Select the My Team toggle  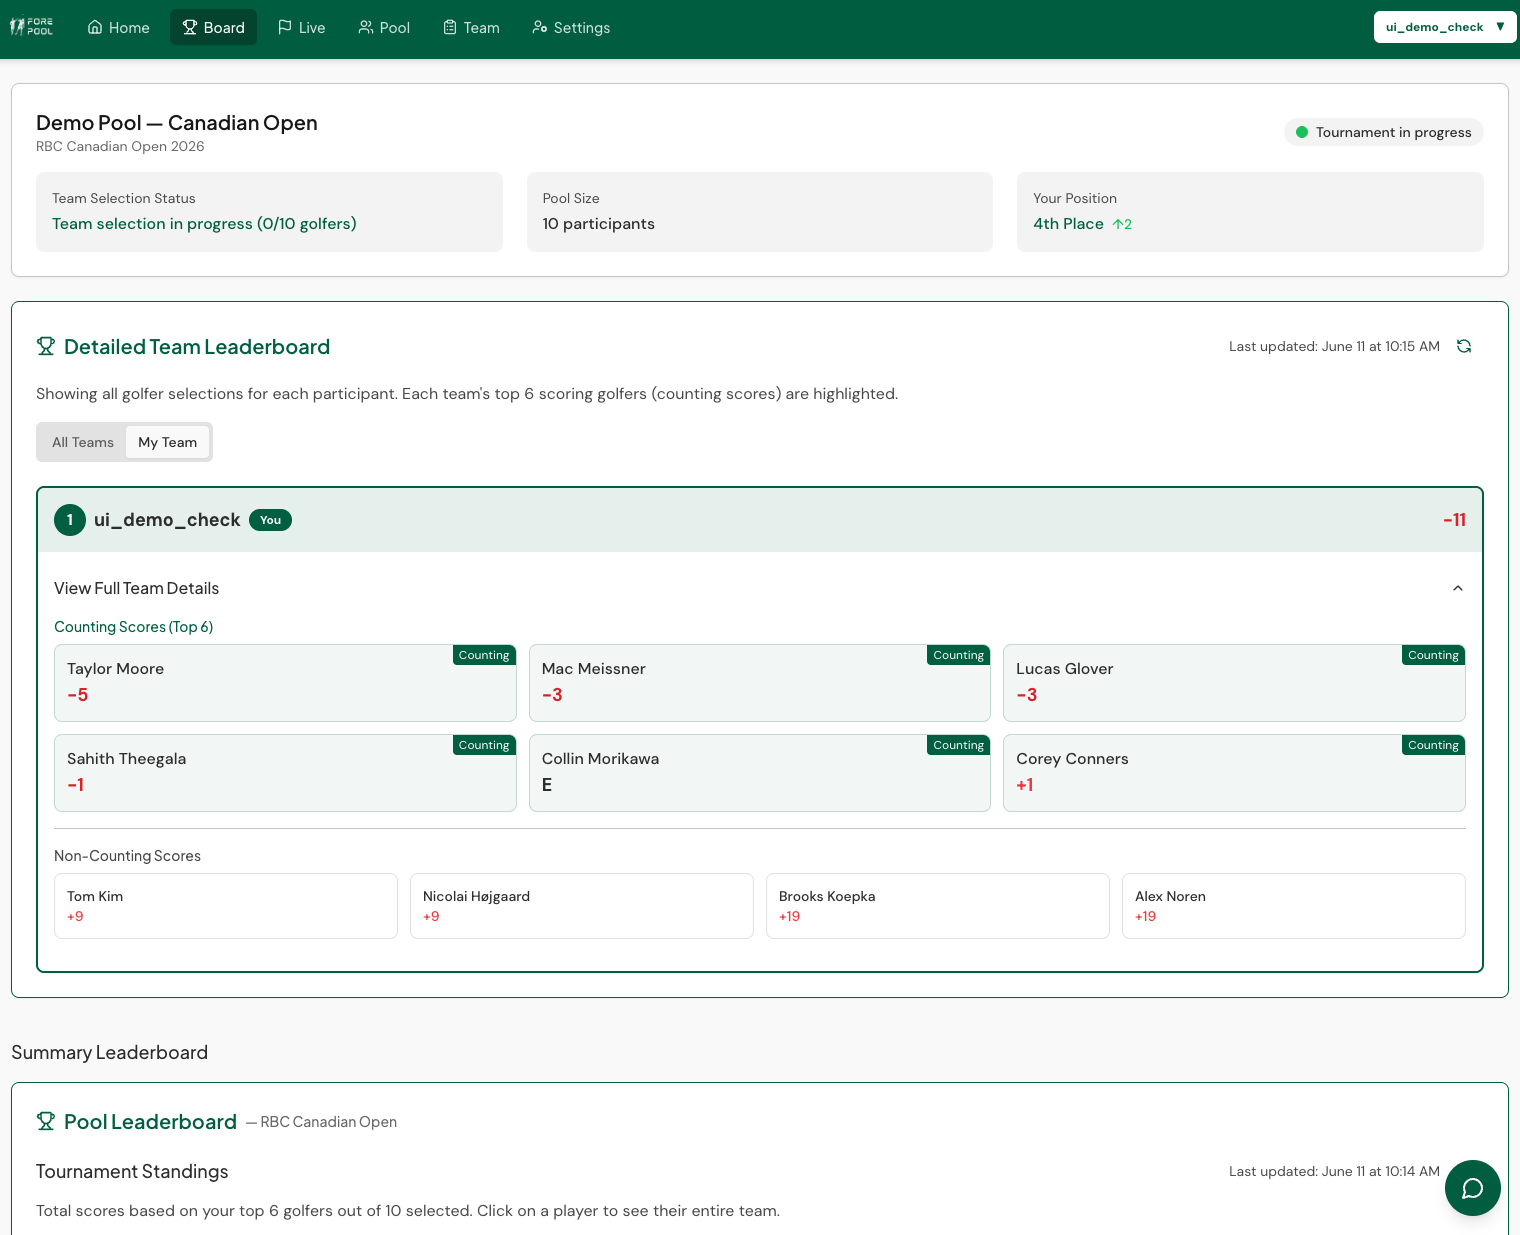coord(167,442)
